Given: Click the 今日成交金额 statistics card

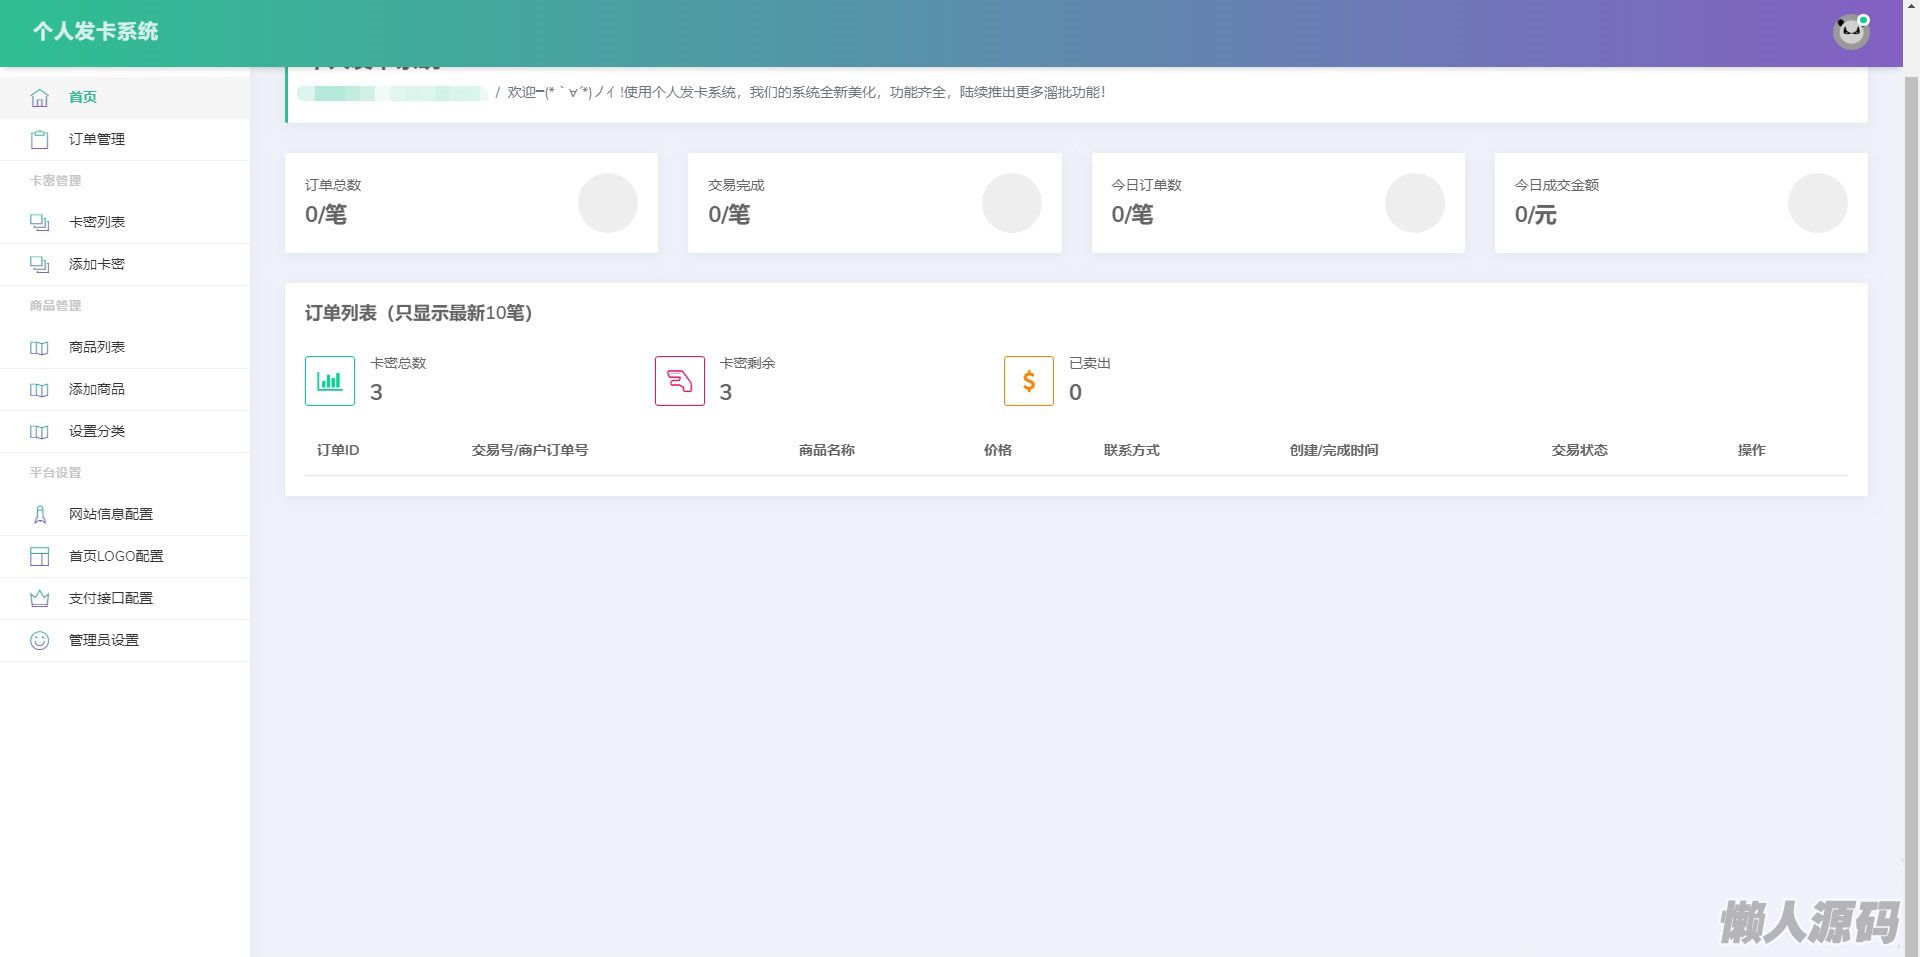Looking at the screenshot, I should 1680,203.
